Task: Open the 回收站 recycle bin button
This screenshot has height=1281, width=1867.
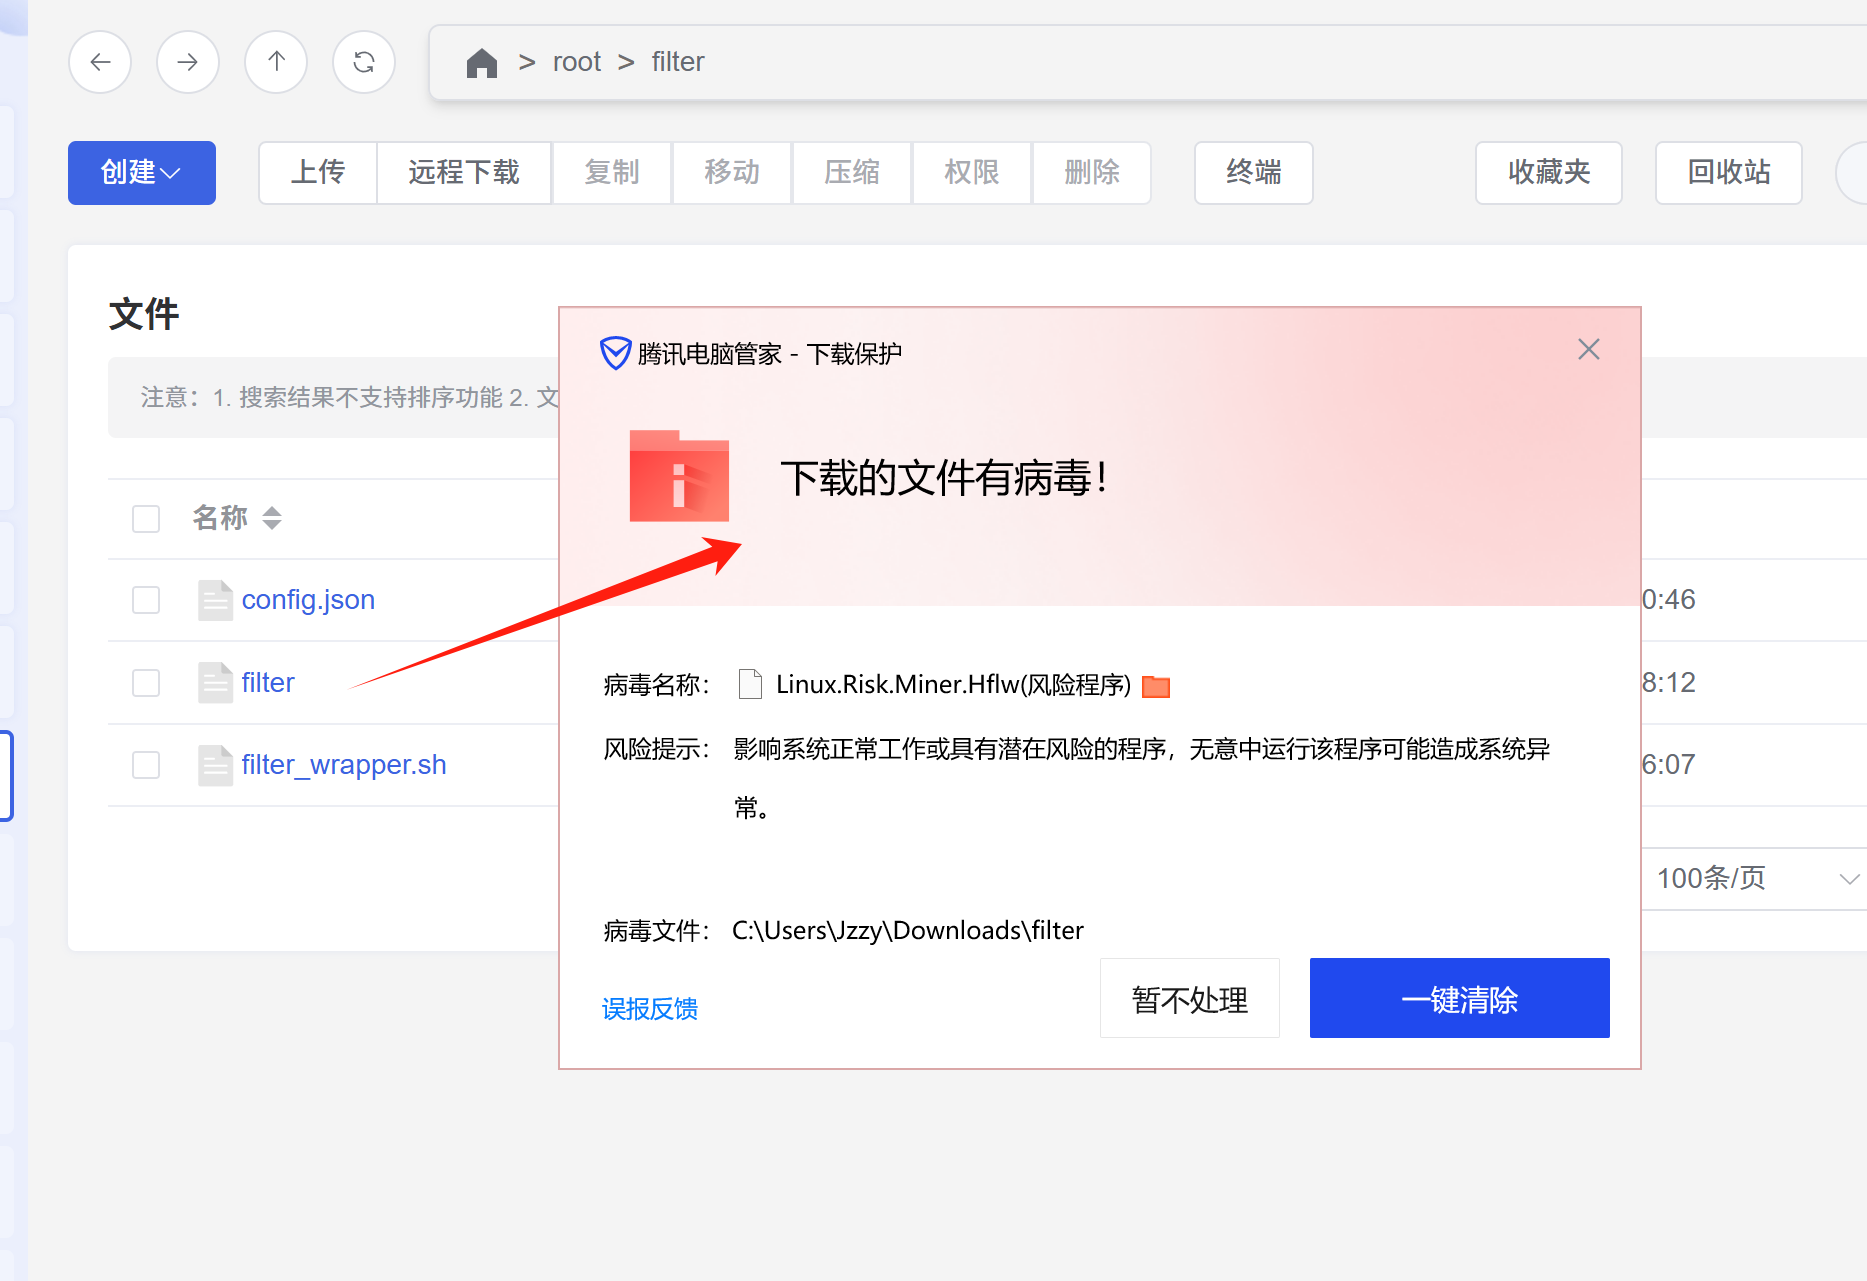Action: (x=1729, y=173)
